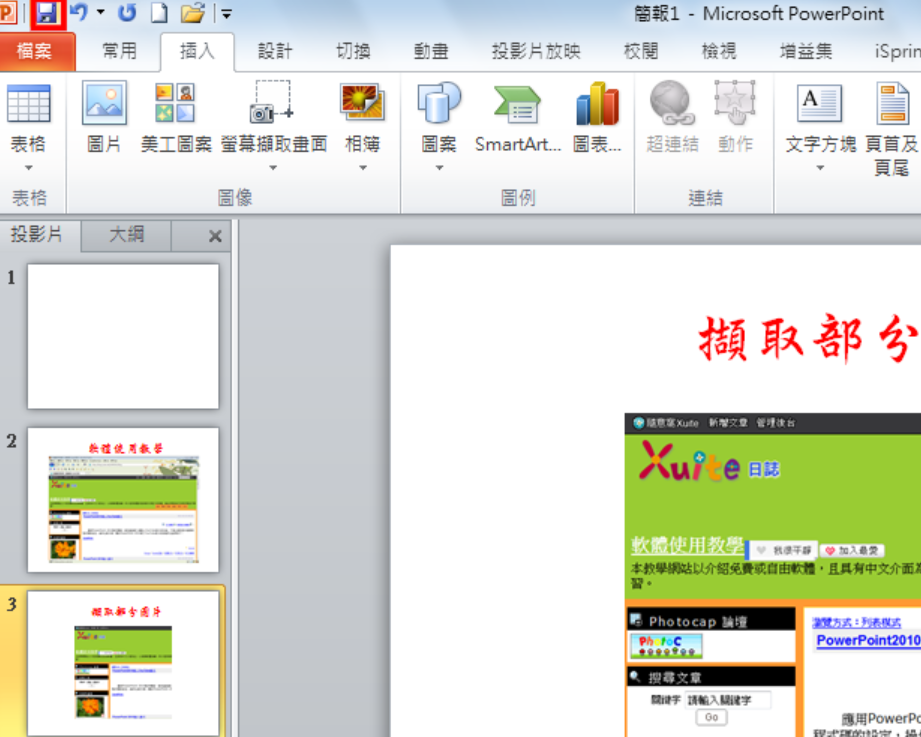This screenshot has height=737, width=921.
Task: Click the 軟體使用教學 heading in slide
Action: click(687, 546)
